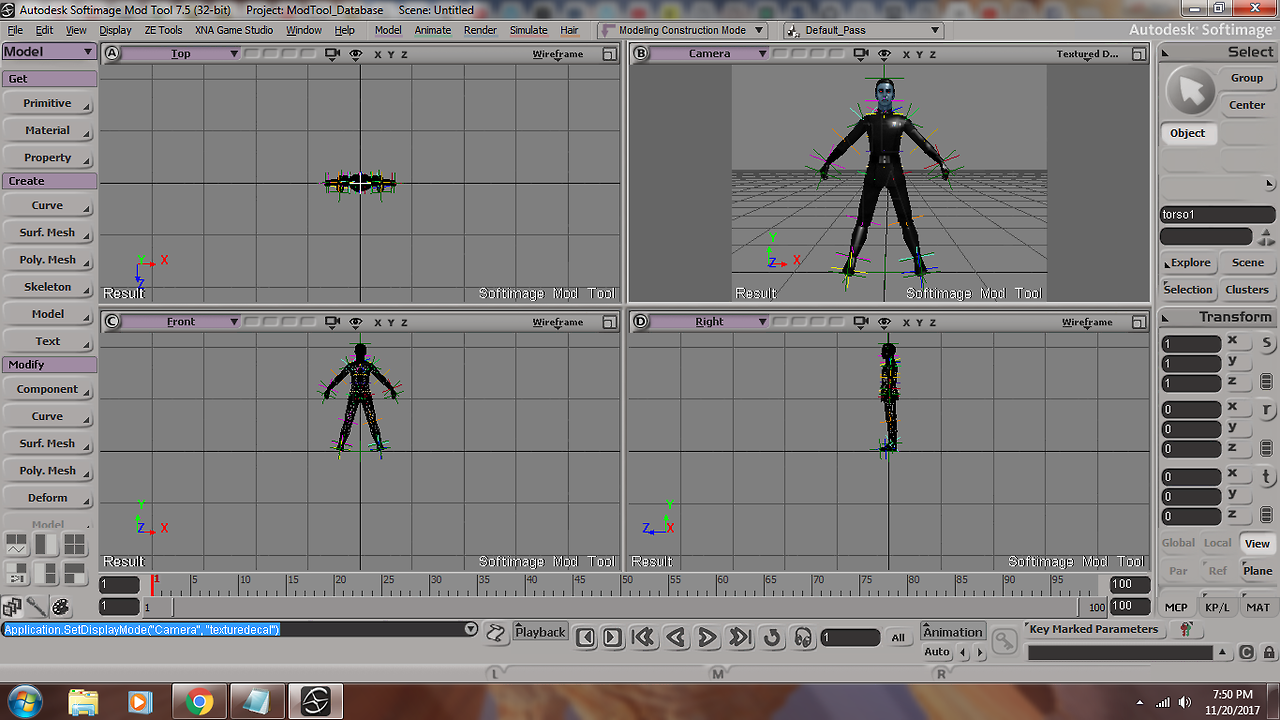1280x720 pixels.
Task: Click the stacked panels icon in lower-left panel
Action: 12,606
